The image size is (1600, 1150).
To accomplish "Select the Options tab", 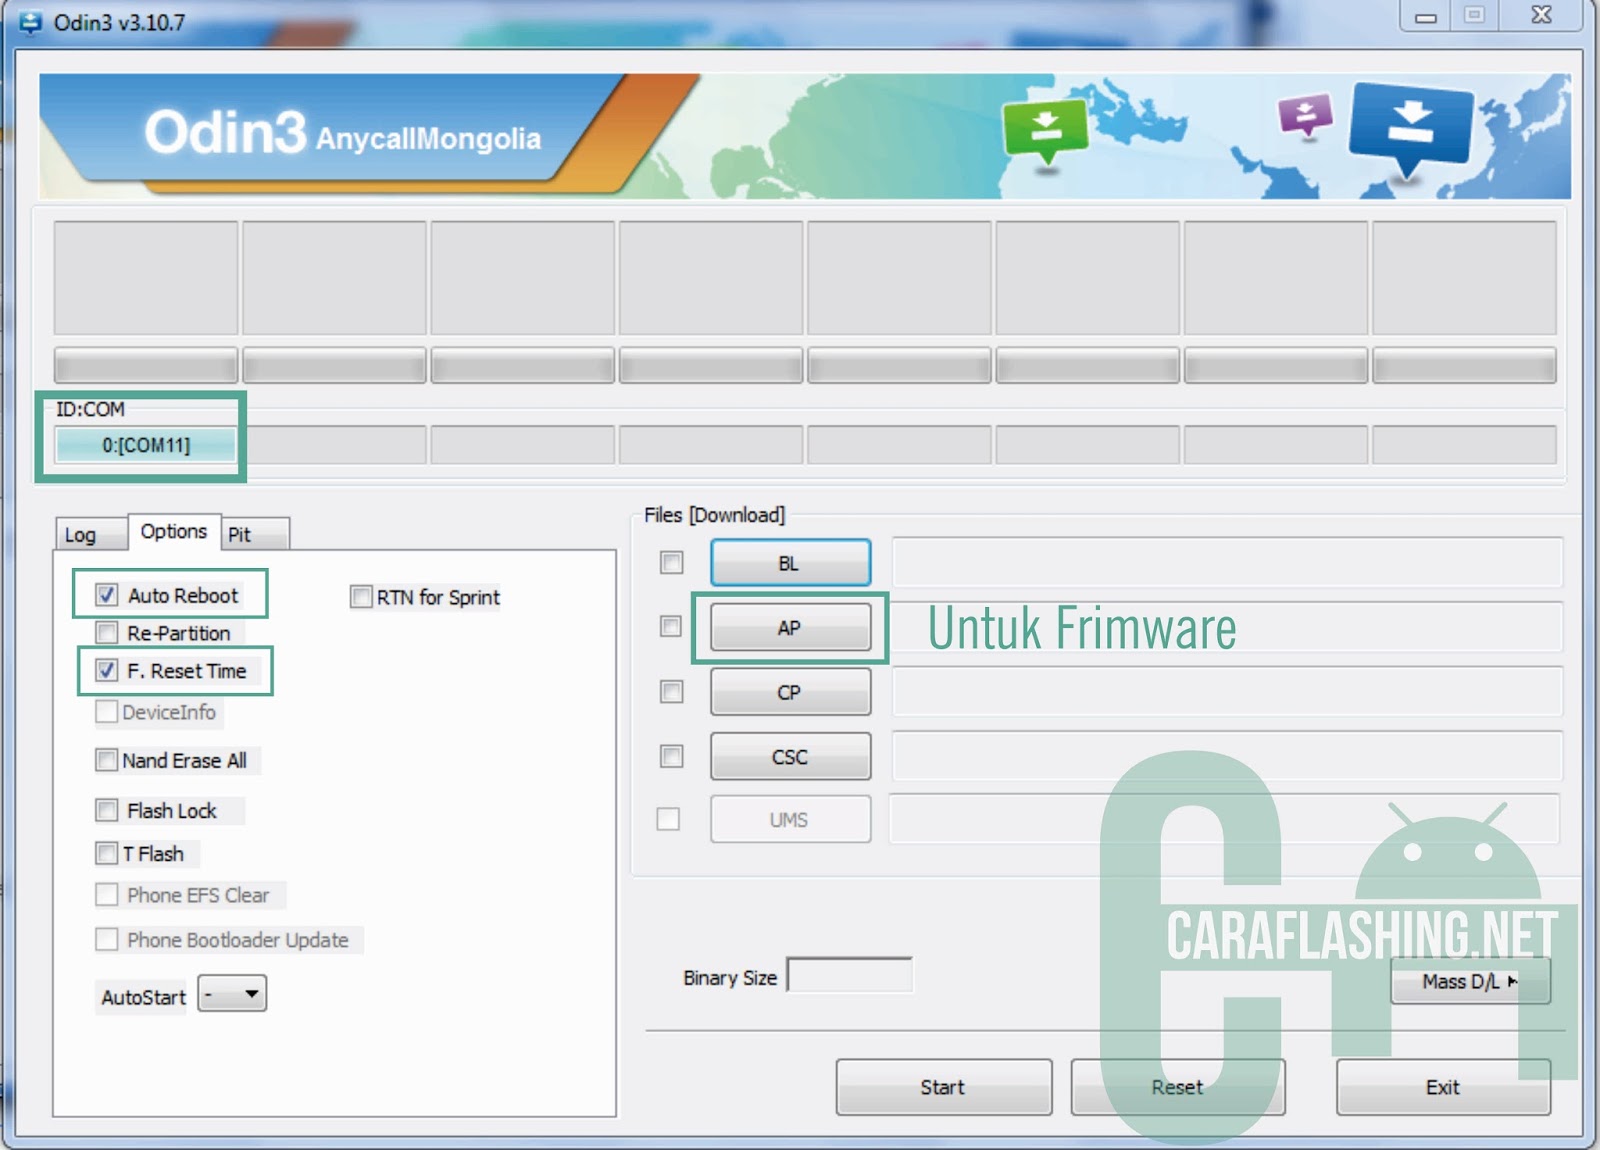I will click(x=174, y=531).
